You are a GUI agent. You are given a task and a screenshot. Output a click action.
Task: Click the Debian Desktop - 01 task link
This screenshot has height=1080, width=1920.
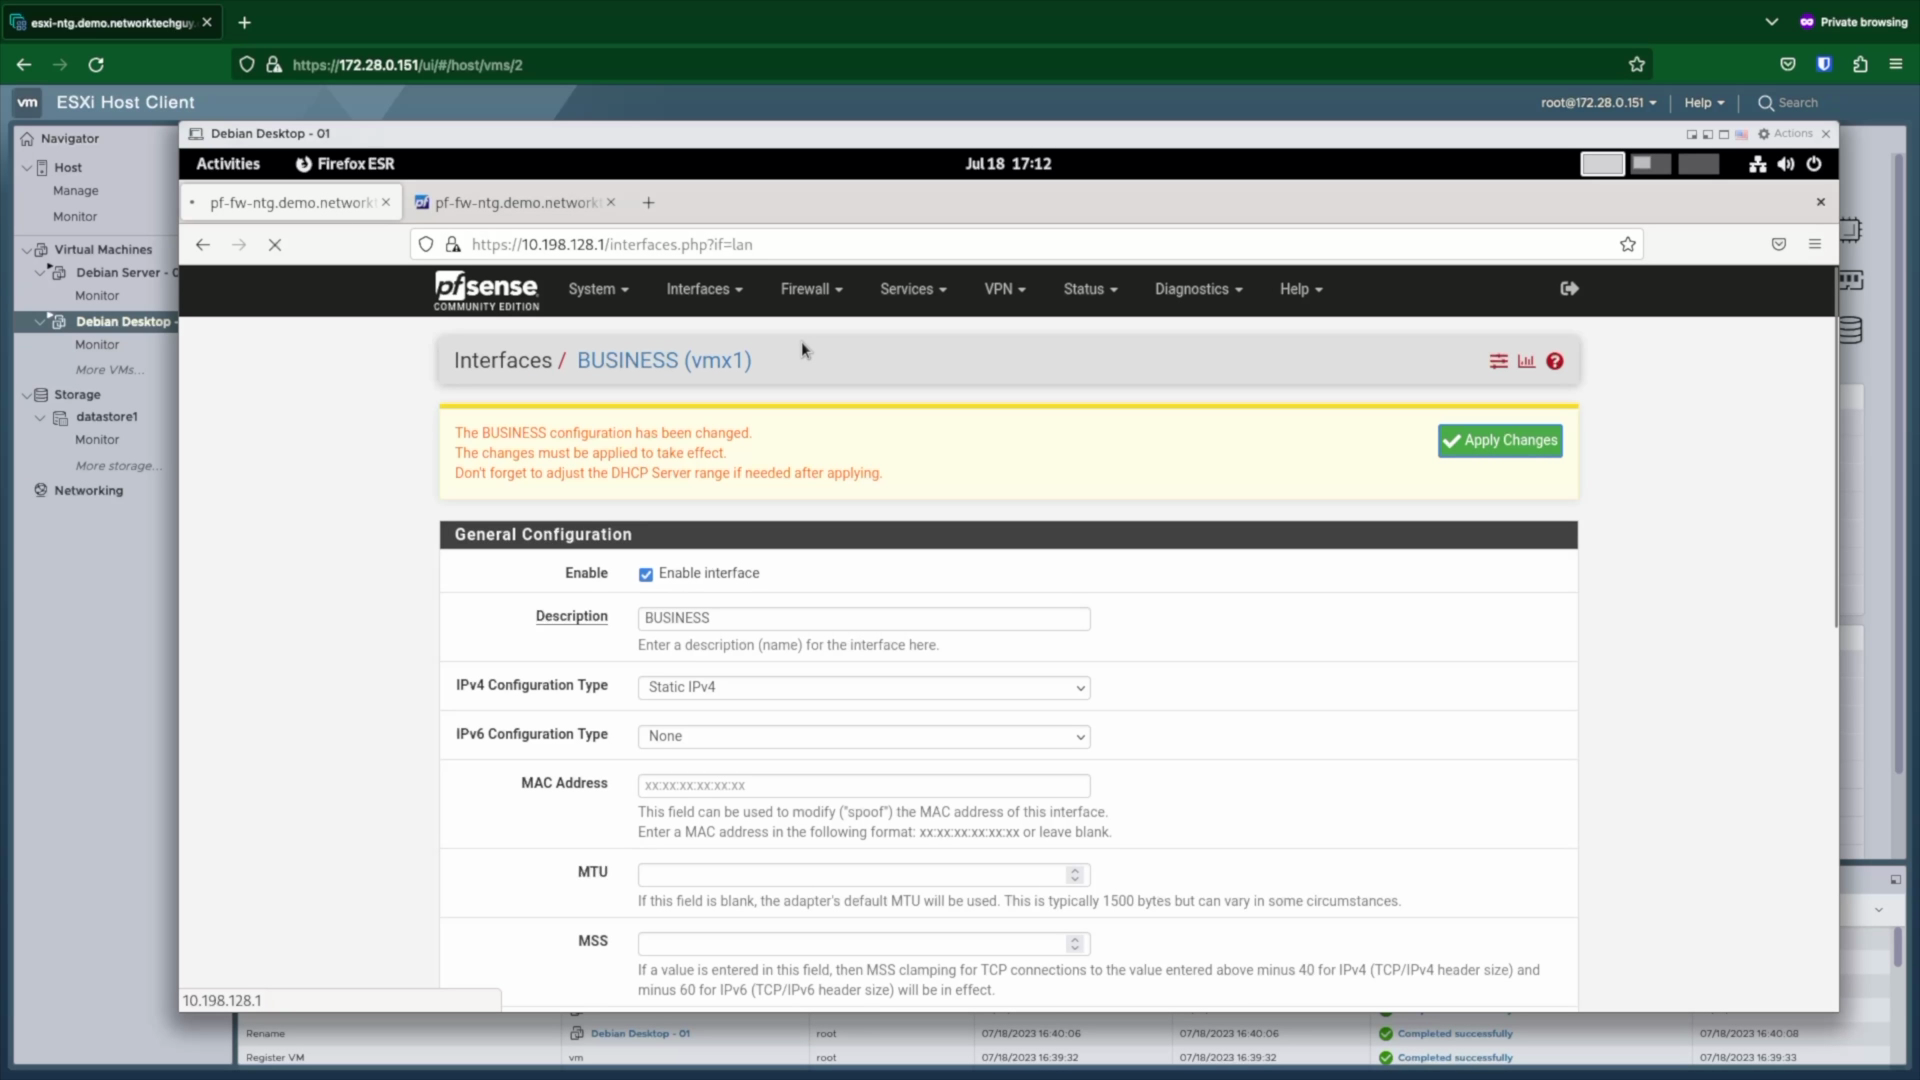640,1034
